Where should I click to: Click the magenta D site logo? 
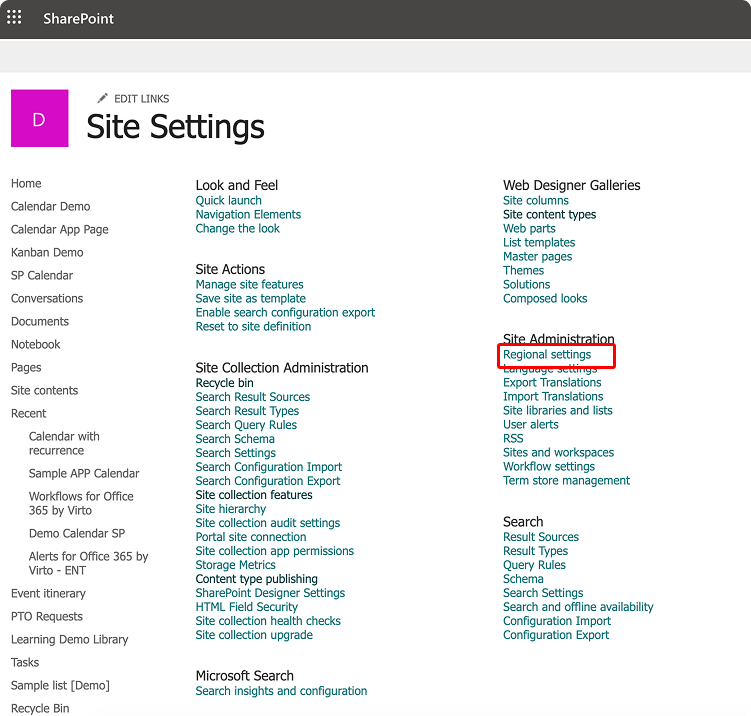(x=39, y=119)
